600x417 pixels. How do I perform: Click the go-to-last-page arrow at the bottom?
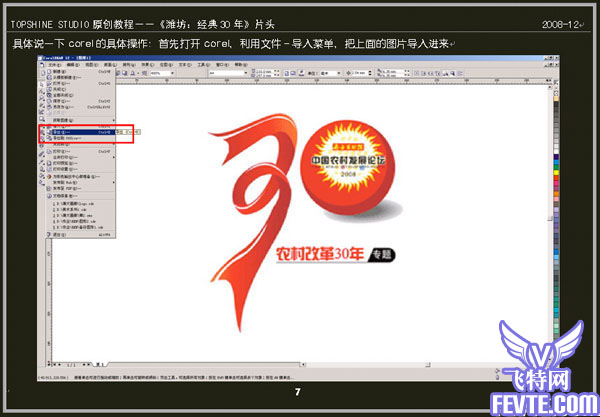coord(89,365)
